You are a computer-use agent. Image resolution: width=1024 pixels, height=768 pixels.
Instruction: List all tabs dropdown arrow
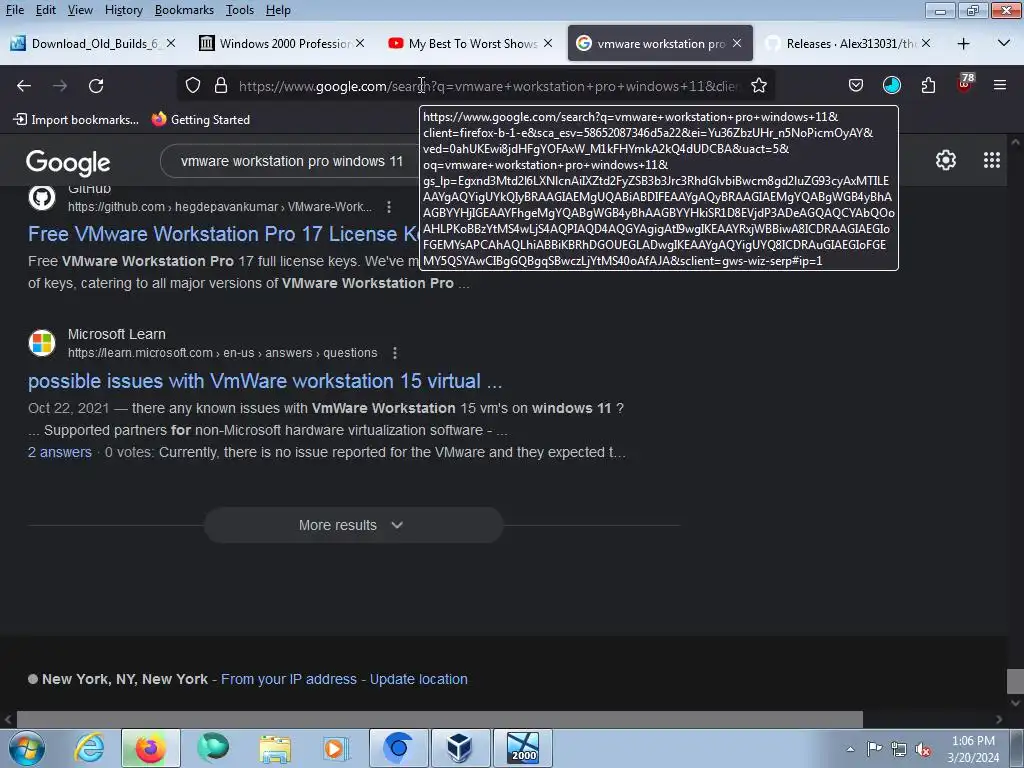point(1004,44)
